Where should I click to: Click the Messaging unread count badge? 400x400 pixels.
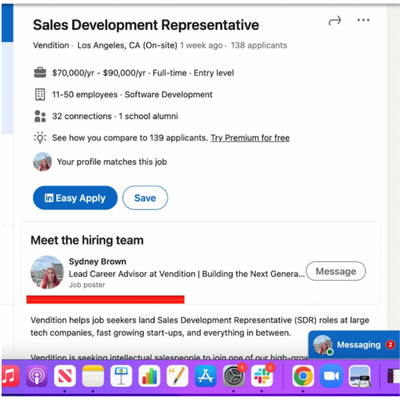(x=390, y=344)
